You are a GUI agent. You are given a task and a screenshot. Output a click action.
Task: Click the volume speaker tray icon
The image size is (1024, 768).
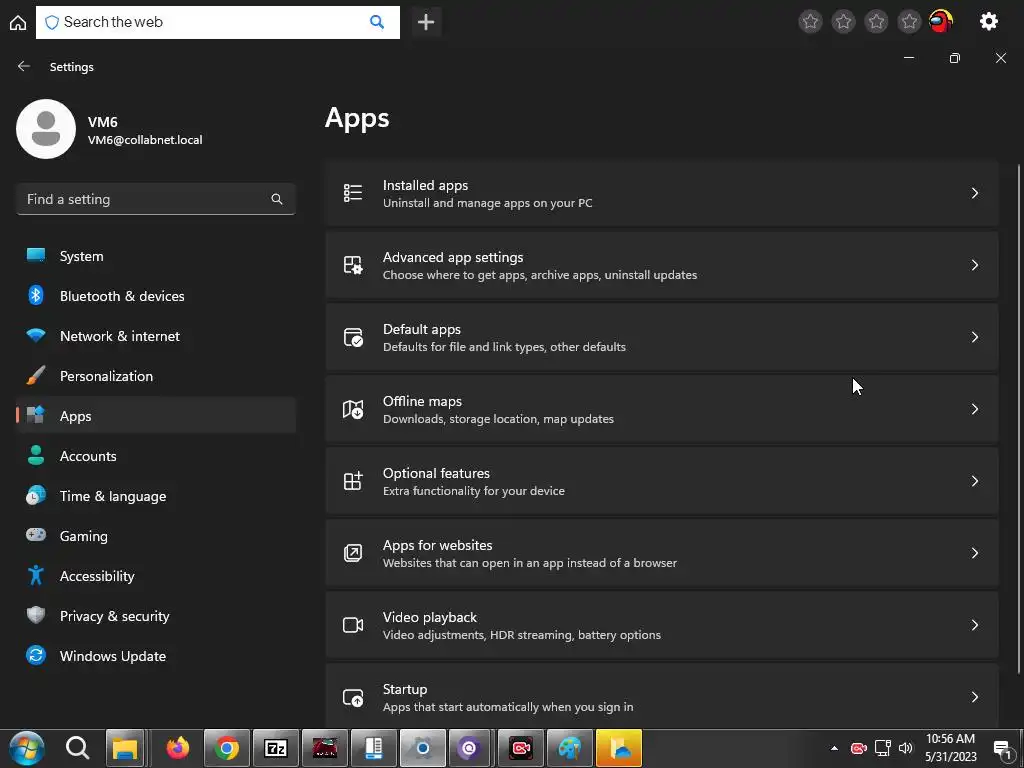coord(905,748)
